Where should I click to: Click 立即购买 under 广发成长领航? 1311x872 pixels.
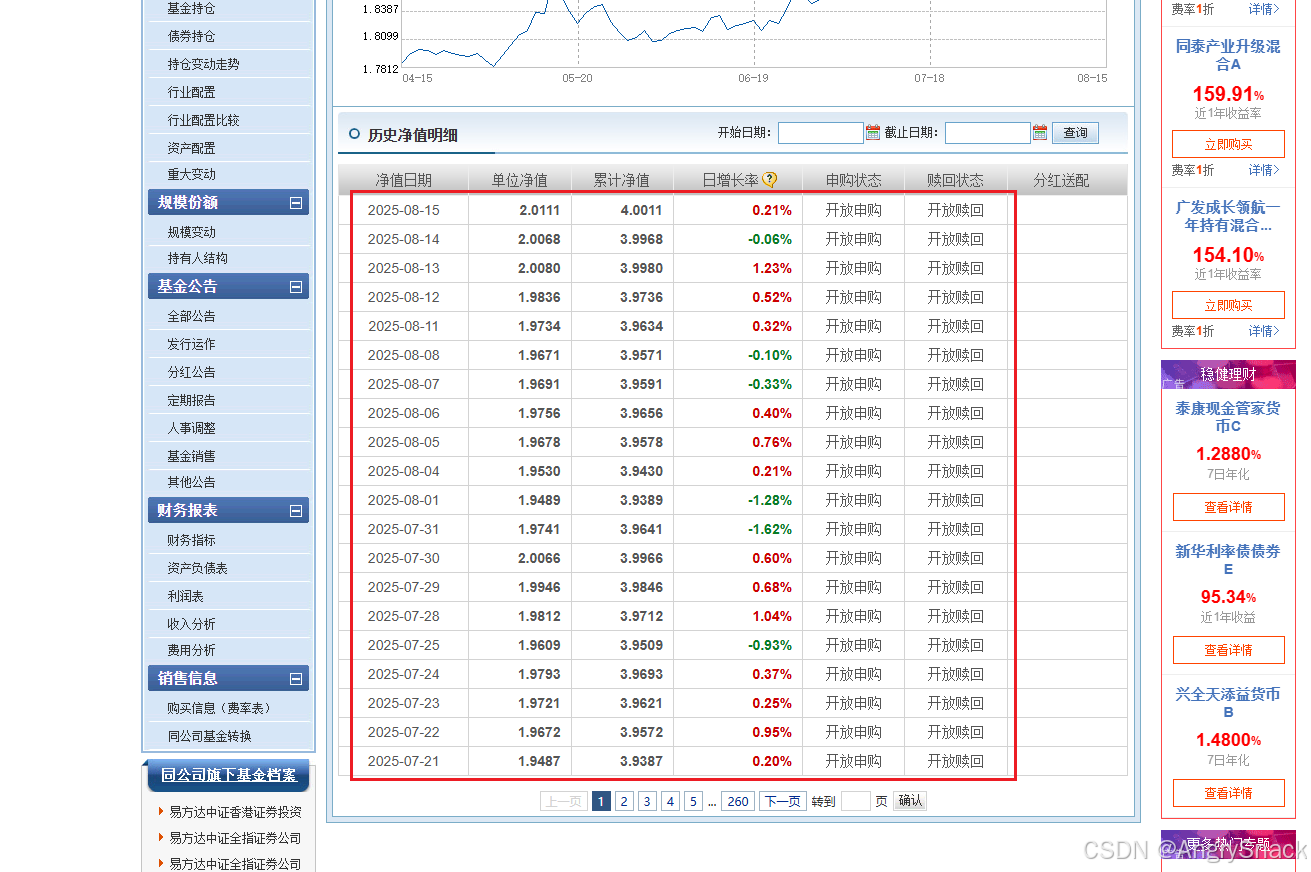pos(1228,305)
